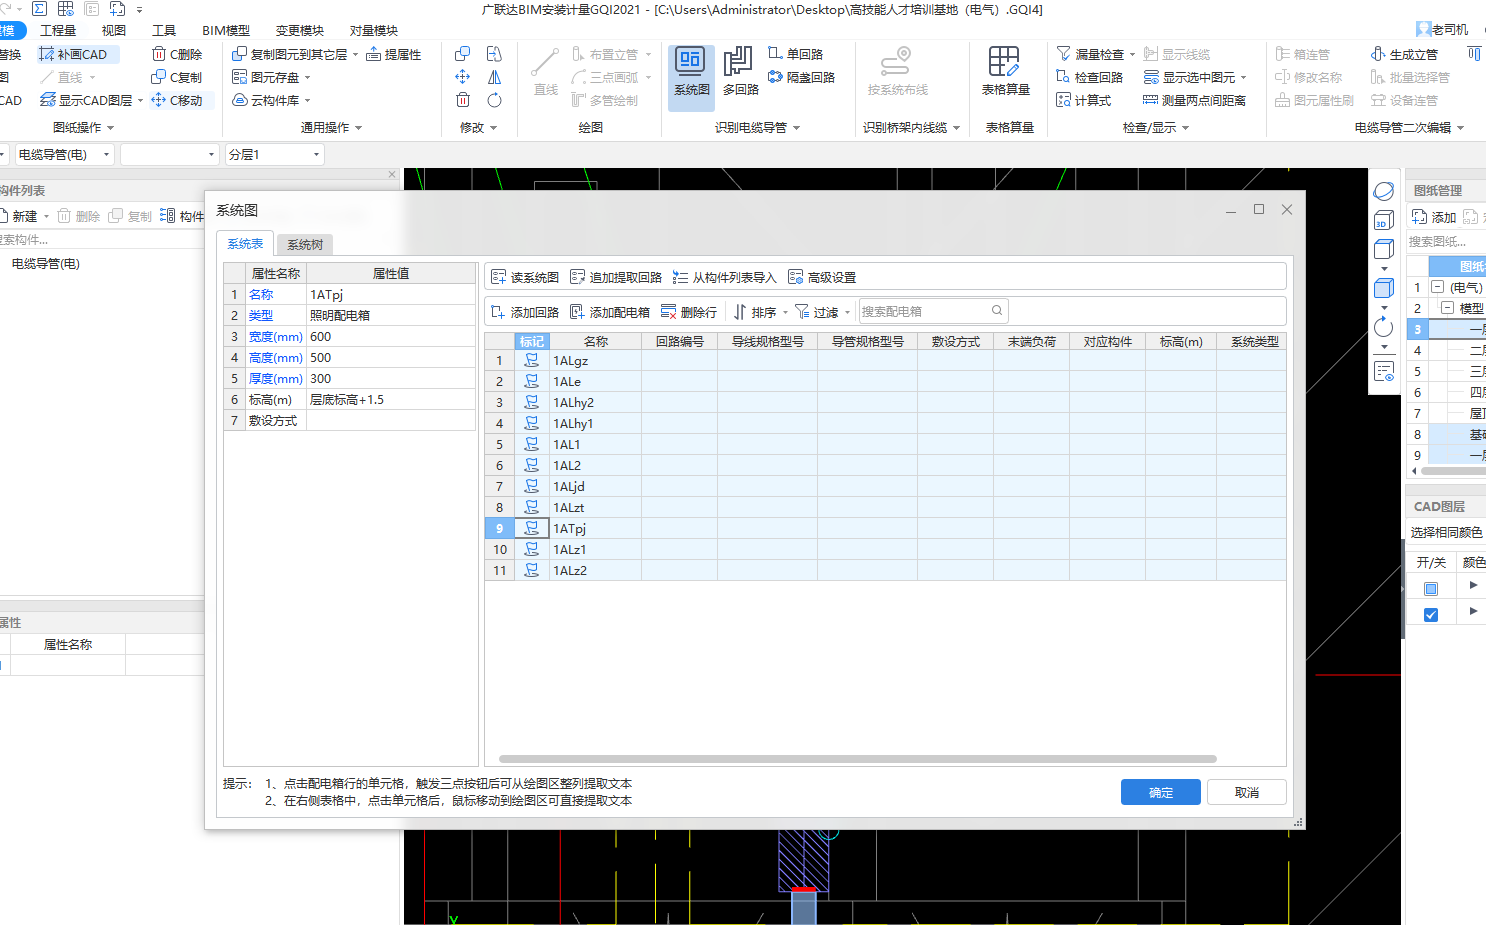
Task: Select the 电缆导管(电) list item
Action: pos(45,264)
